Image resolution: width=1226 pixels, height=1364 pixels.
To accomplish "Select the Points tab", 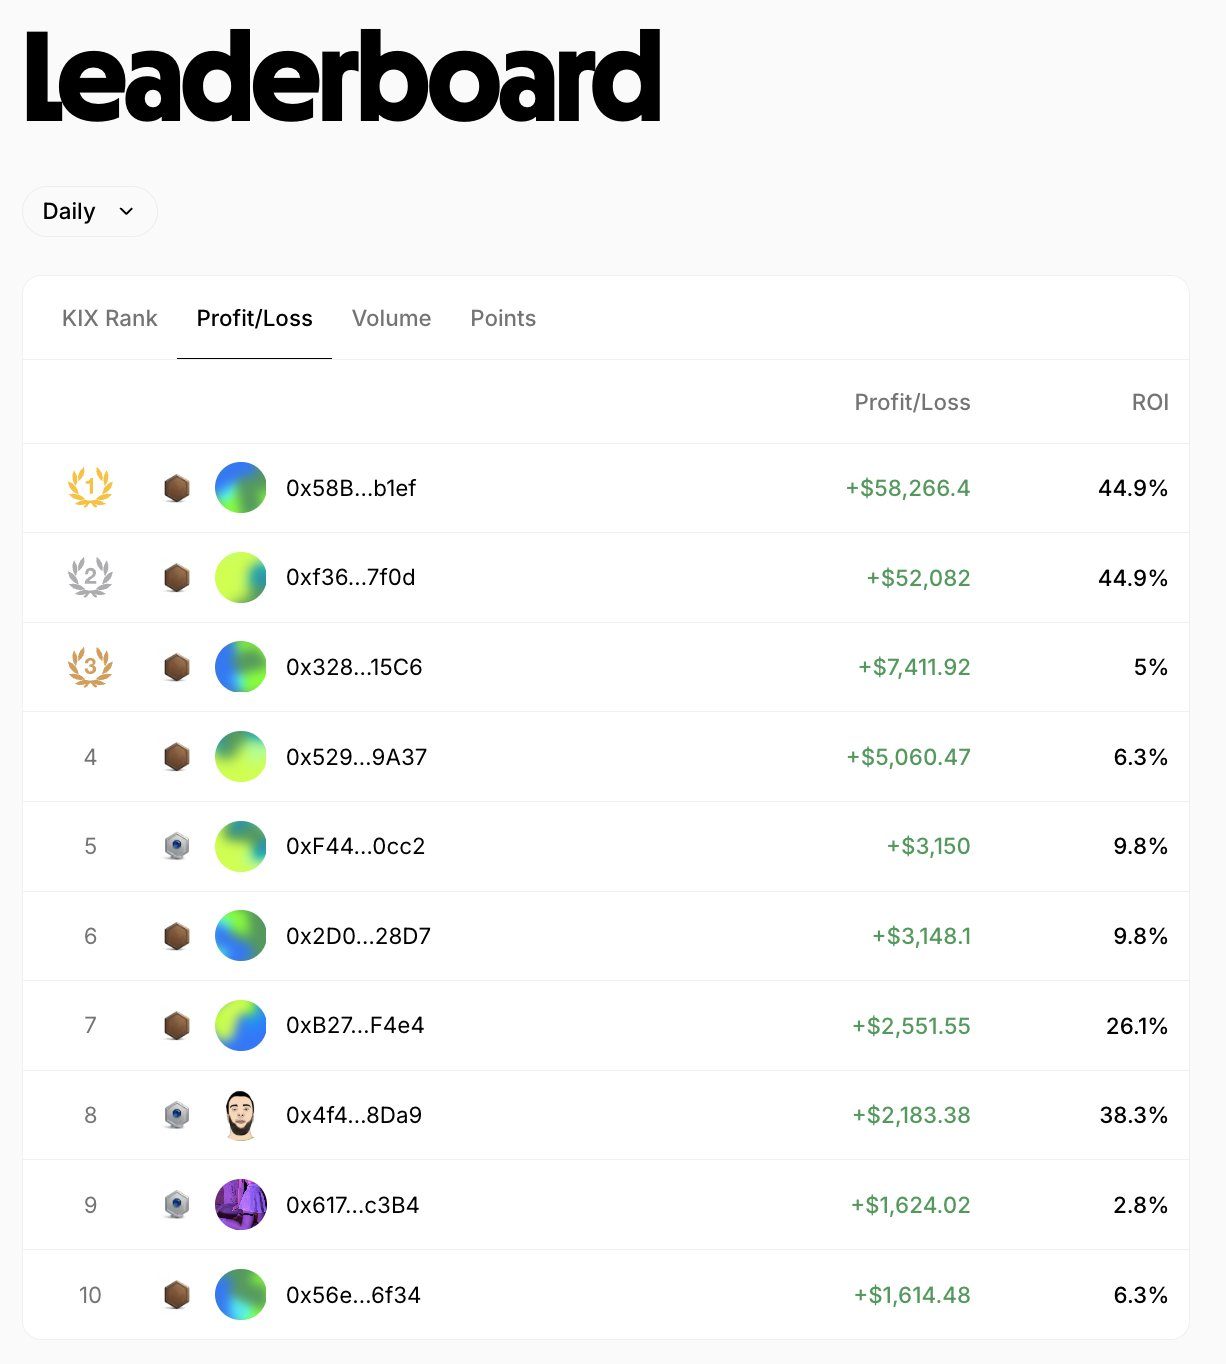I will [503, 318].
